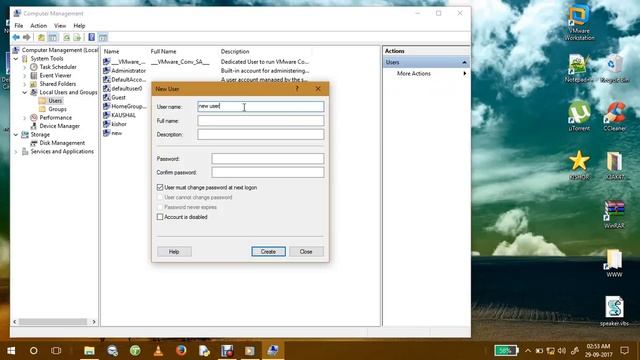Click the blue Help toolbar icon
The width and height of the screenshot is (640, 360).
tap(91, 38)
